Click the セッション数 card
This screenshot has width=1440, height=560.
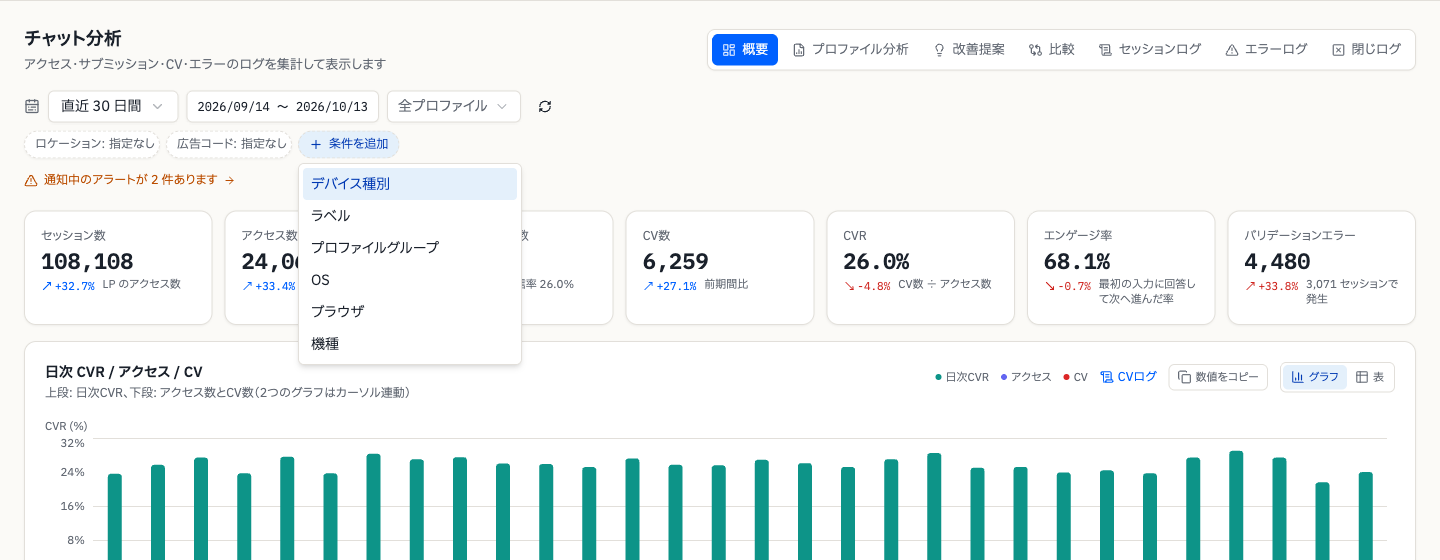pos(118,268)
